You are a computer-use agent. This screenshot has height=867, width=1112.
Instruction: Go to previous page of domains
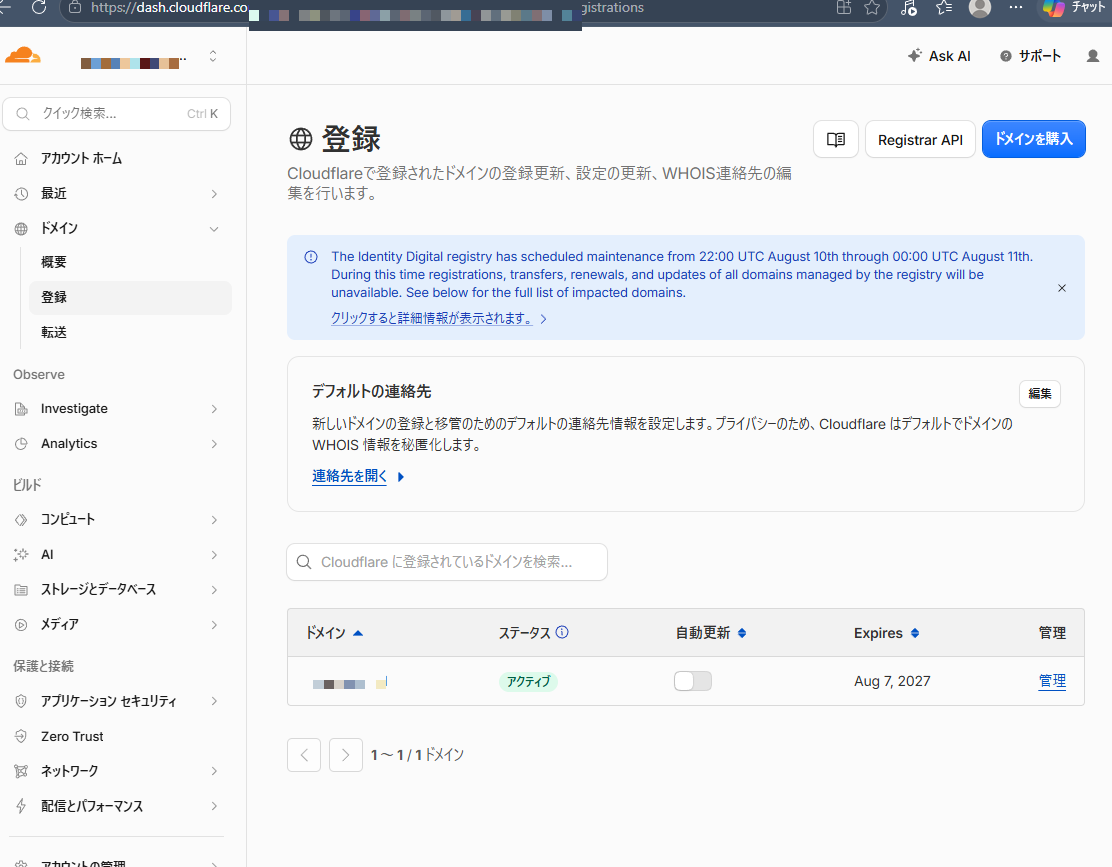[304, 755]
